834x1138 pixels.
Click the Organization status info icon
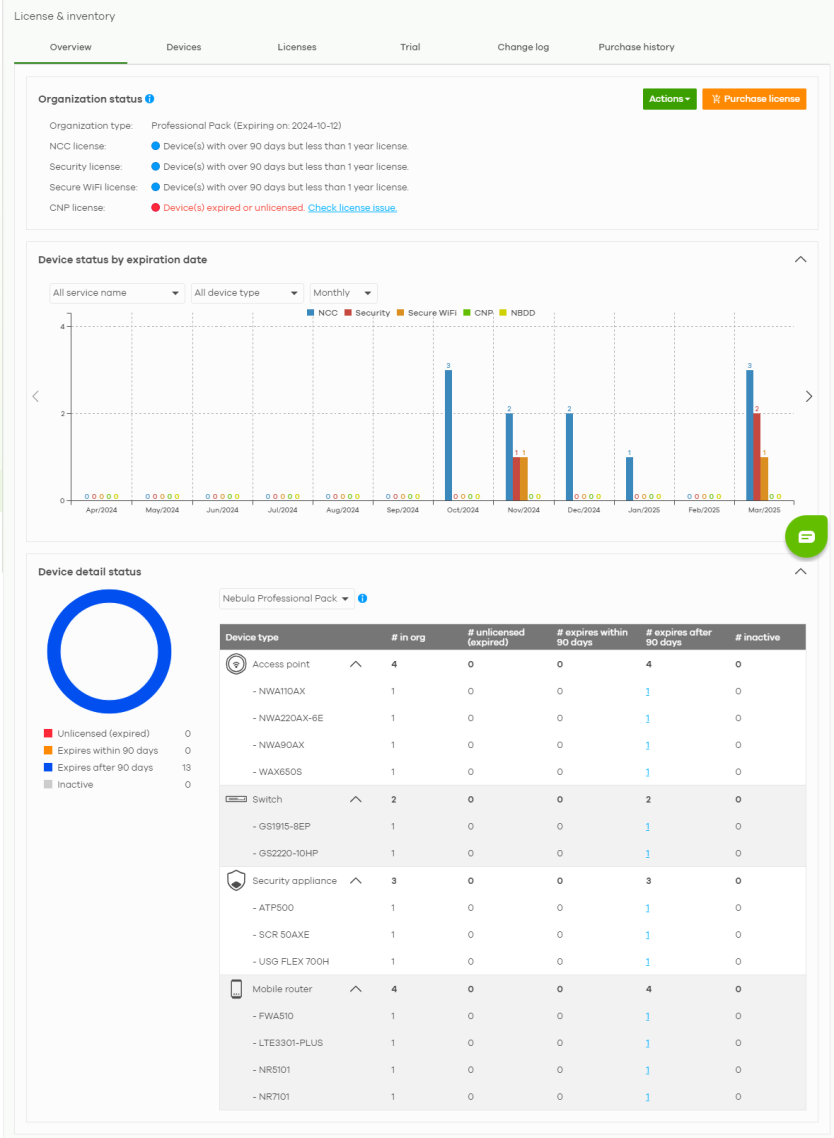pos(150,99)
